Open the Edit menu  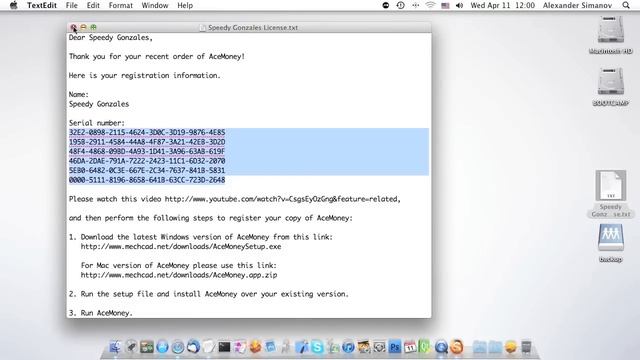pos(93,5)
